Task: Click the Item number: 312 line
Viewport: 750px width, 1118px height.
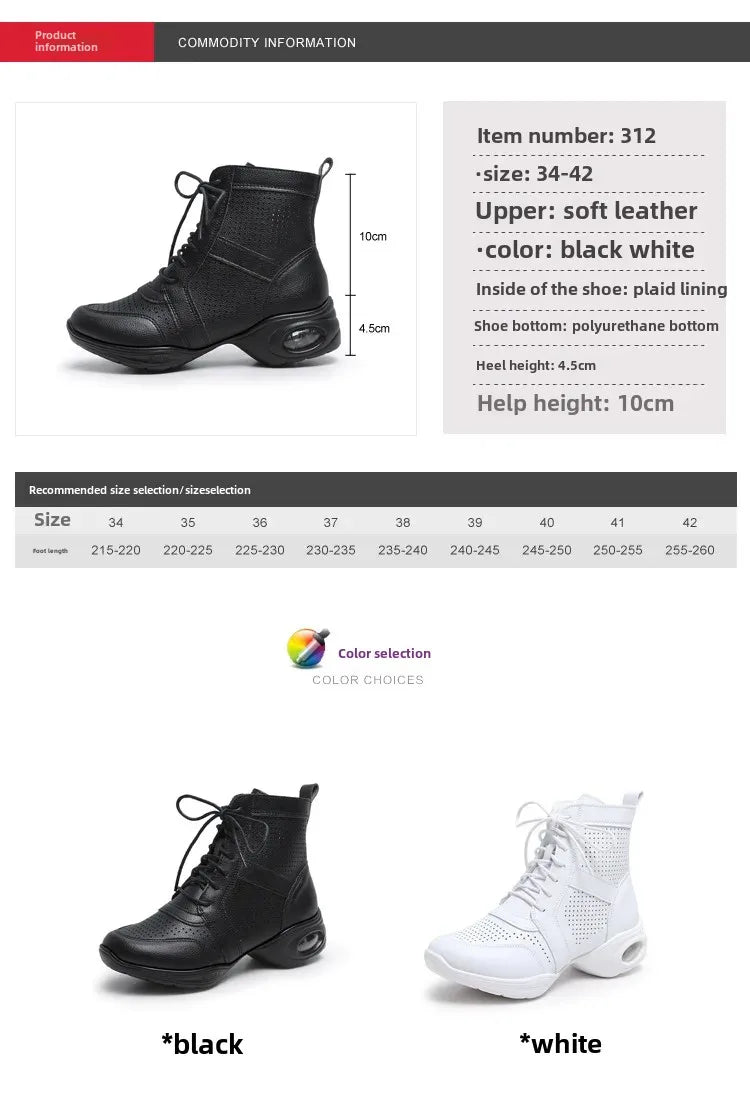Action: coord(566,135)
